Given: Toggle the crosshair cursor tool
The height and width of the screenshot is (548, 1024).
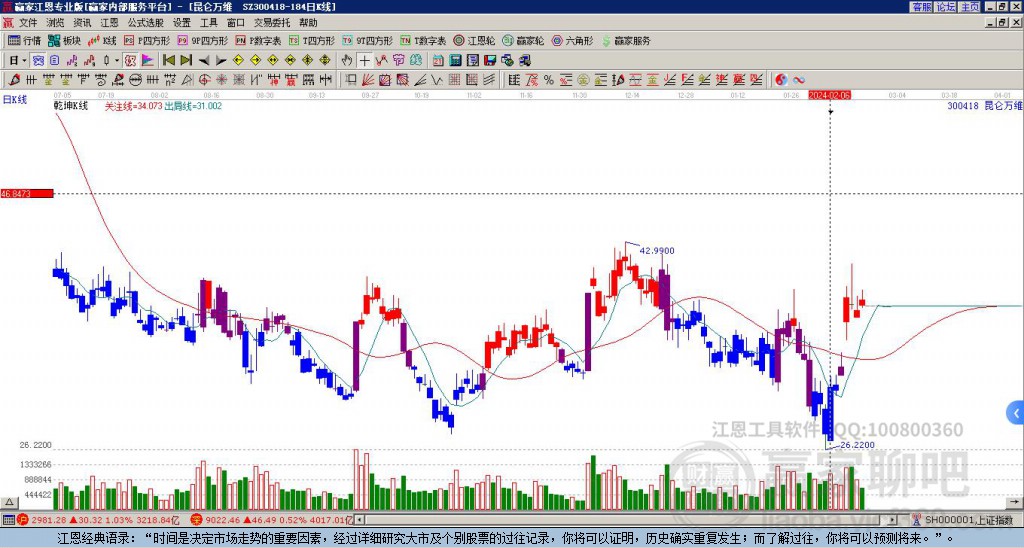Looking at the screenshot, I should [x=364, y=61].
